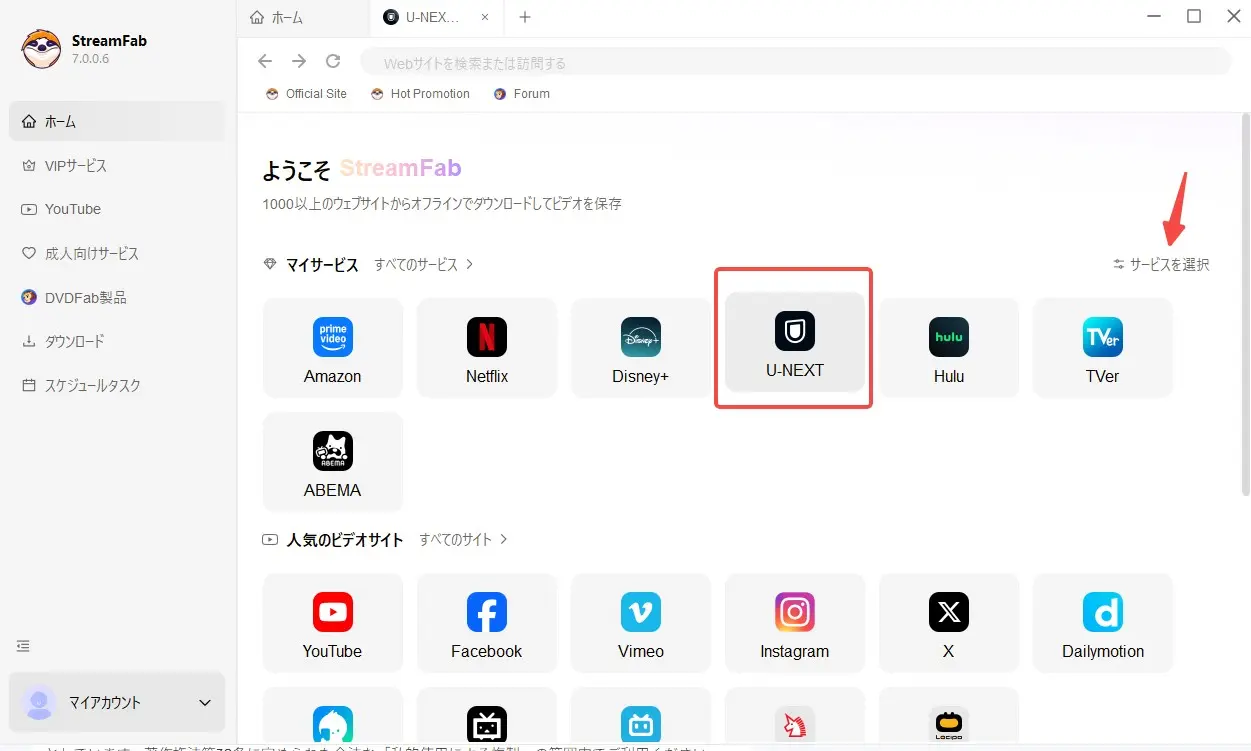Click the browser forward arrow

(x=299, y=62)
